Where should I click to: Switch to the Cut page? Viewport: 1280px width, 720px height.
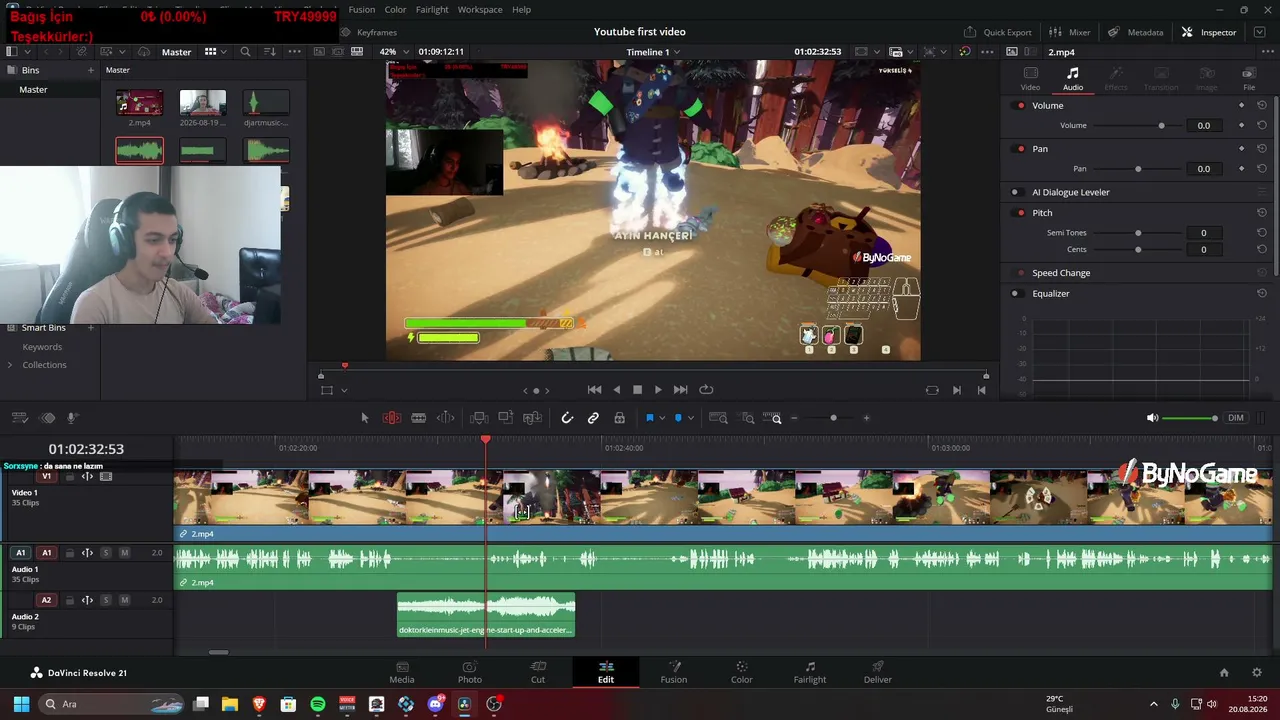[x=538, y=672]
